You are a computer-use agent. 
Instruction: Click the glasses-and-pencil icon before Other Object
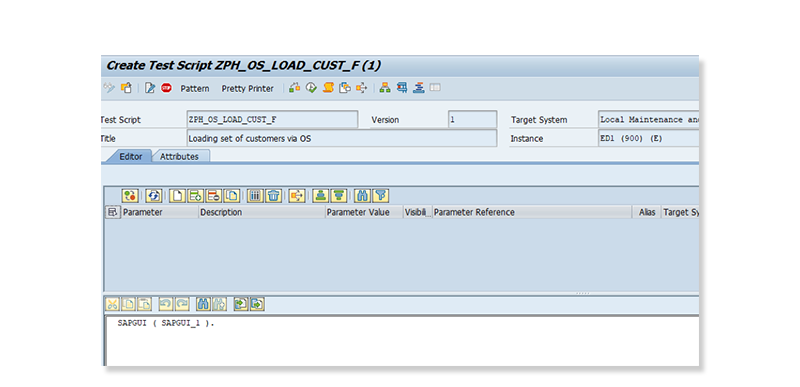pos(109,88)
